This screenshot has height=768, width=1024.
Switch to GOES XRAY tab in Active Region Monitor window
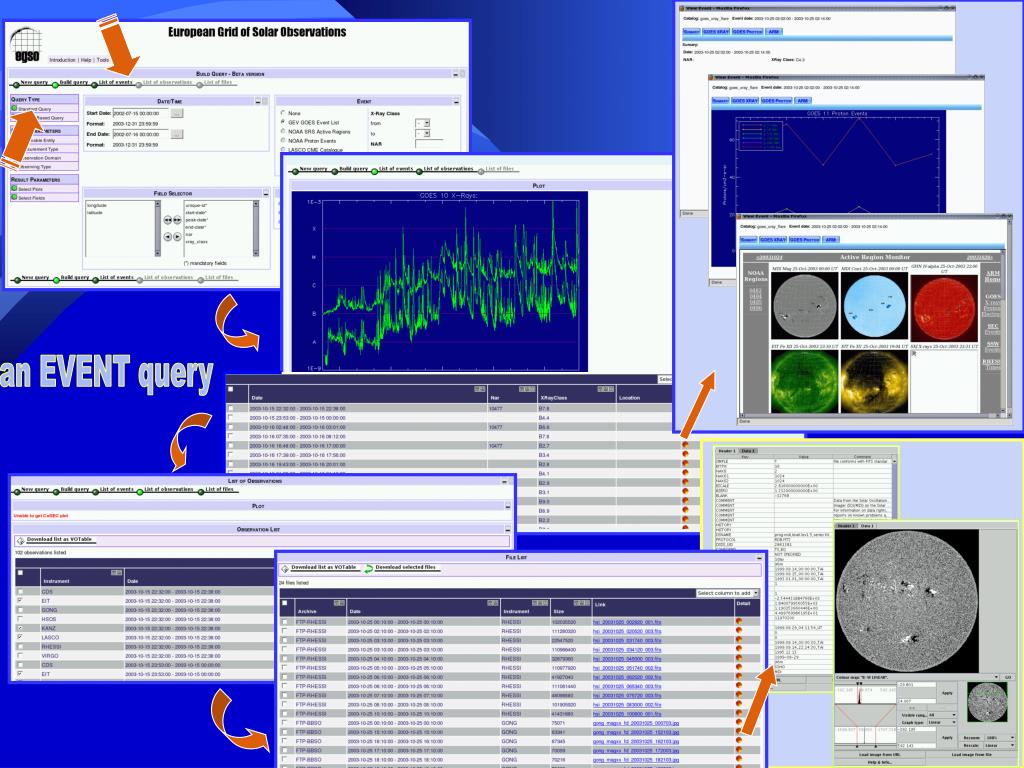773,240
